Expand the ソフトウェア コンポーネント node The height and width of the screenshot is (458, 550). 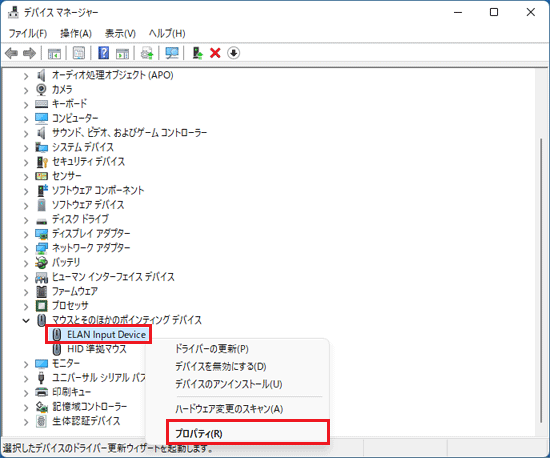point(26,191)
